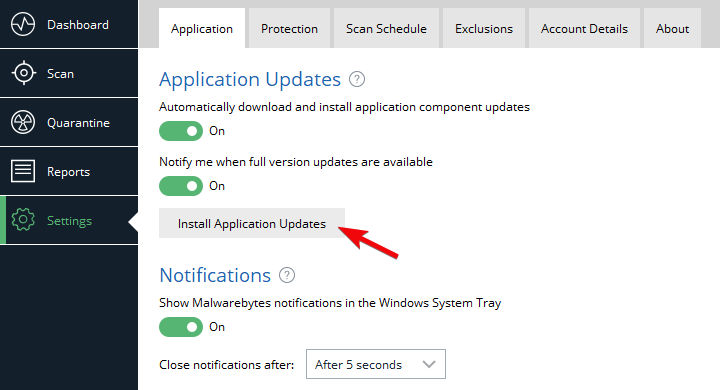Open the About tab
The width and height of the screenshot is (720, 390).
click(x=672, y=28)
